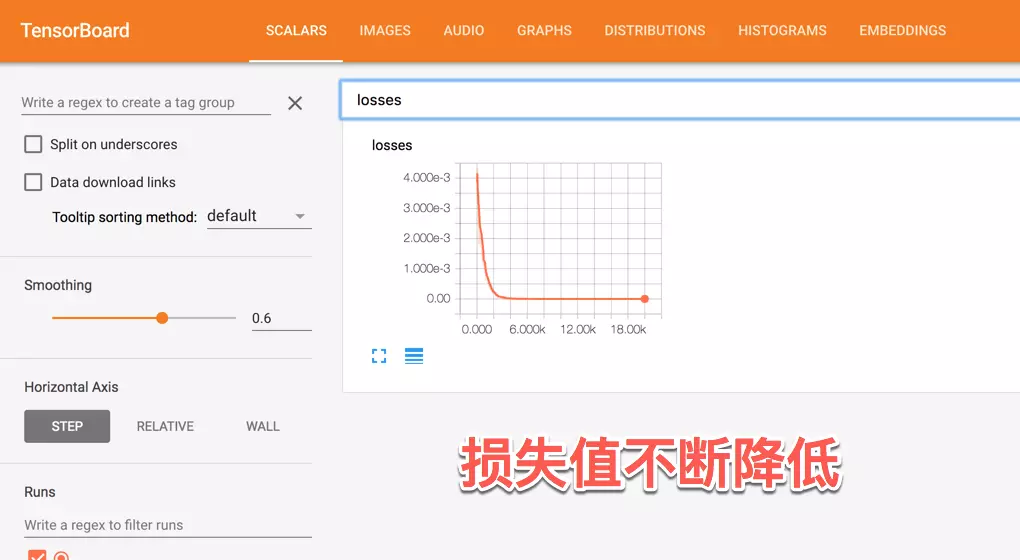Set horizontal axis to WALL
This screenshot has width=1020, height=560.
coord(263,426)
